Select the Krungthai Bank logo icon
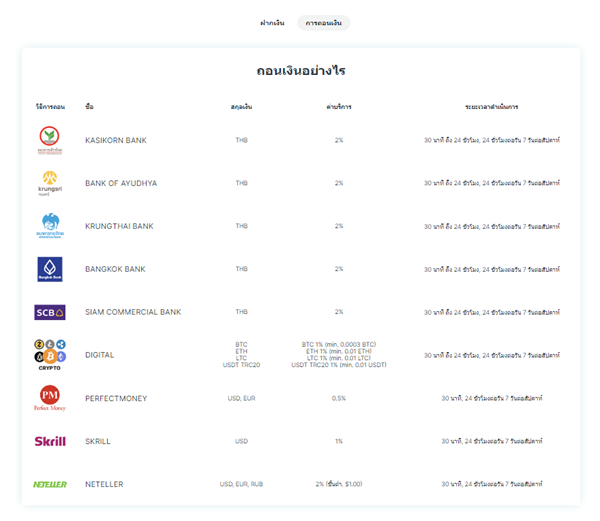 pos(49,226)
